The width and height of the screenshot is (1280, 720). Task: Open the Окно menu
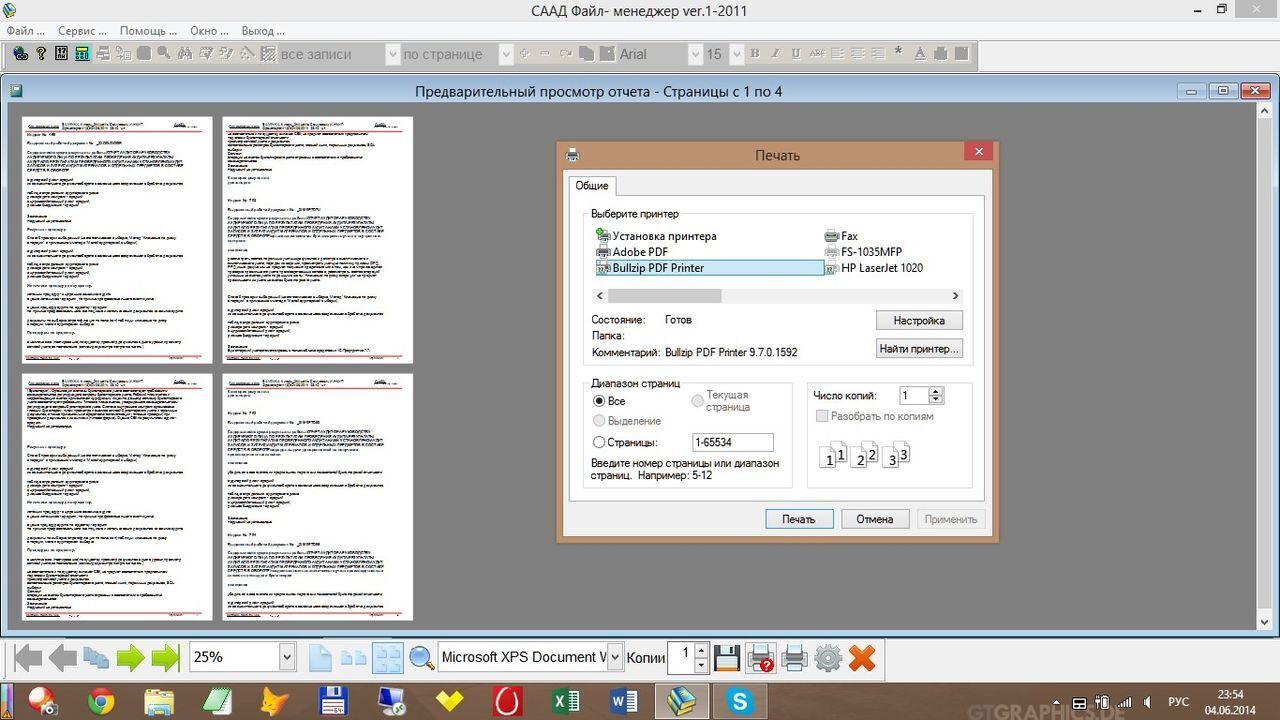210,31
